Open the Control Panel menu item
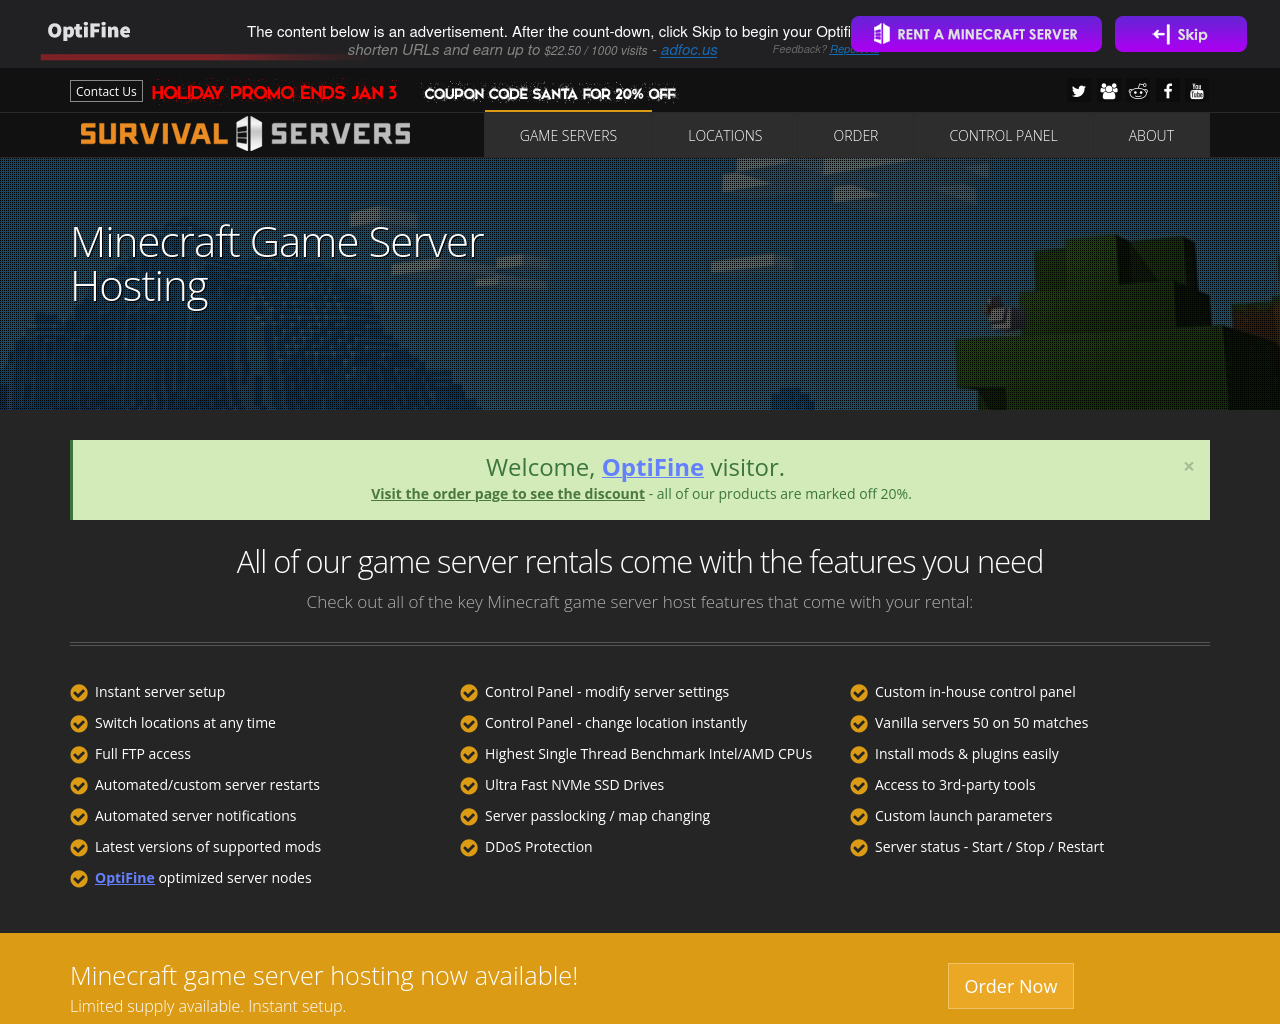The height and width of the screenshot is (1024, 1280). (x=1003, y=136)
